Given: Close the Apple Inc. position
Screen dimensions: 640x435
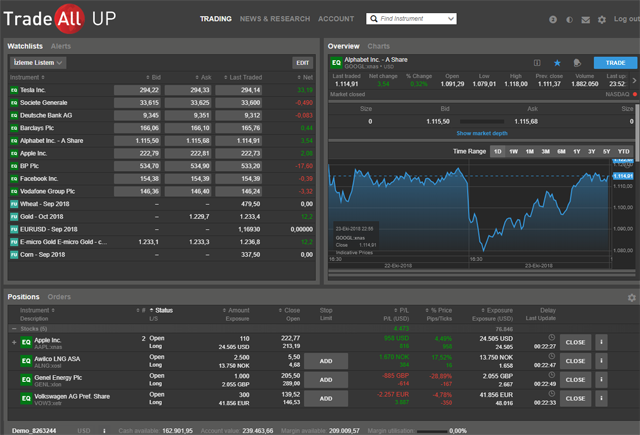Looking at the screenshot, I should tap(575, 342).
